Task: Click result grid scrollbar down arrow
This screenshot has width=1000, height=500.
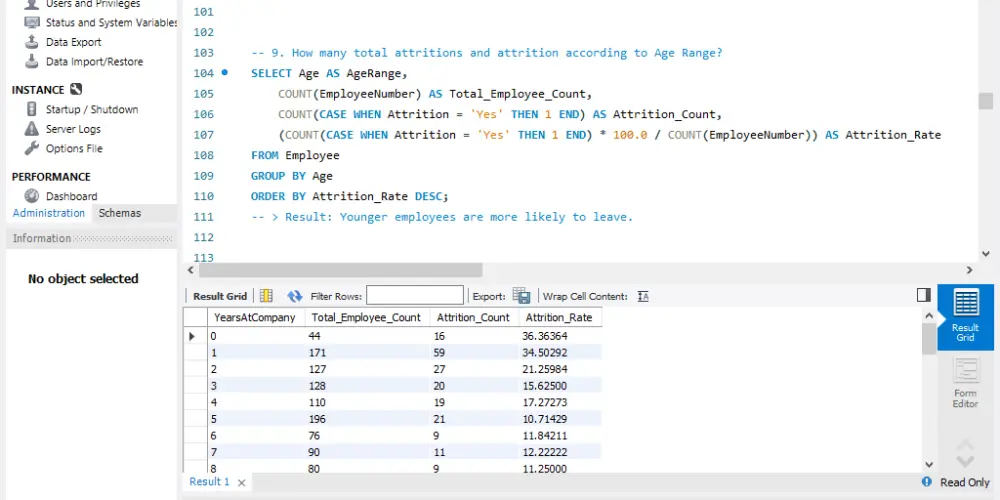Action: point(929,464)
